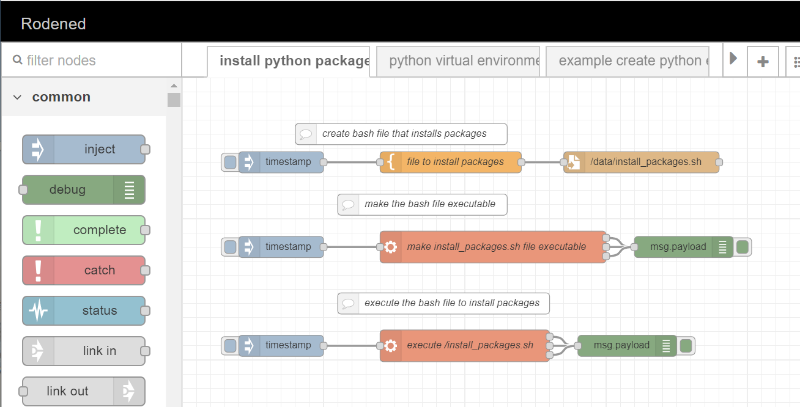The image size is (800, 407).
Task: Select the comment 'create bash file that installs packages'
Action: pos(401,134)
